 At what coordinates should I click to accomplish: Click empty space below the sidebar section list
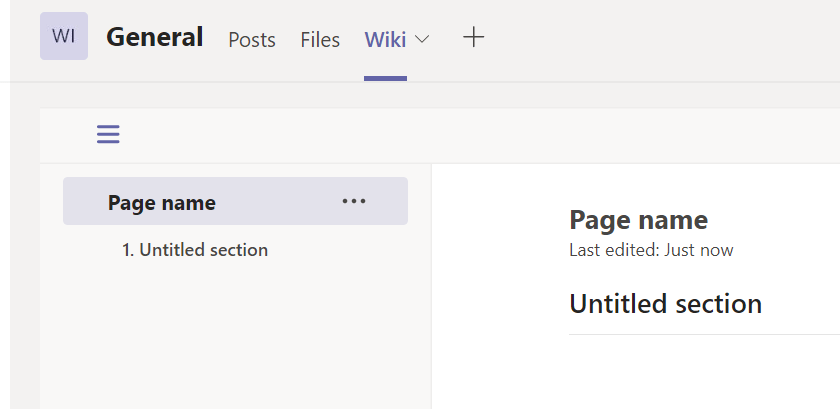tap(235, 340)
